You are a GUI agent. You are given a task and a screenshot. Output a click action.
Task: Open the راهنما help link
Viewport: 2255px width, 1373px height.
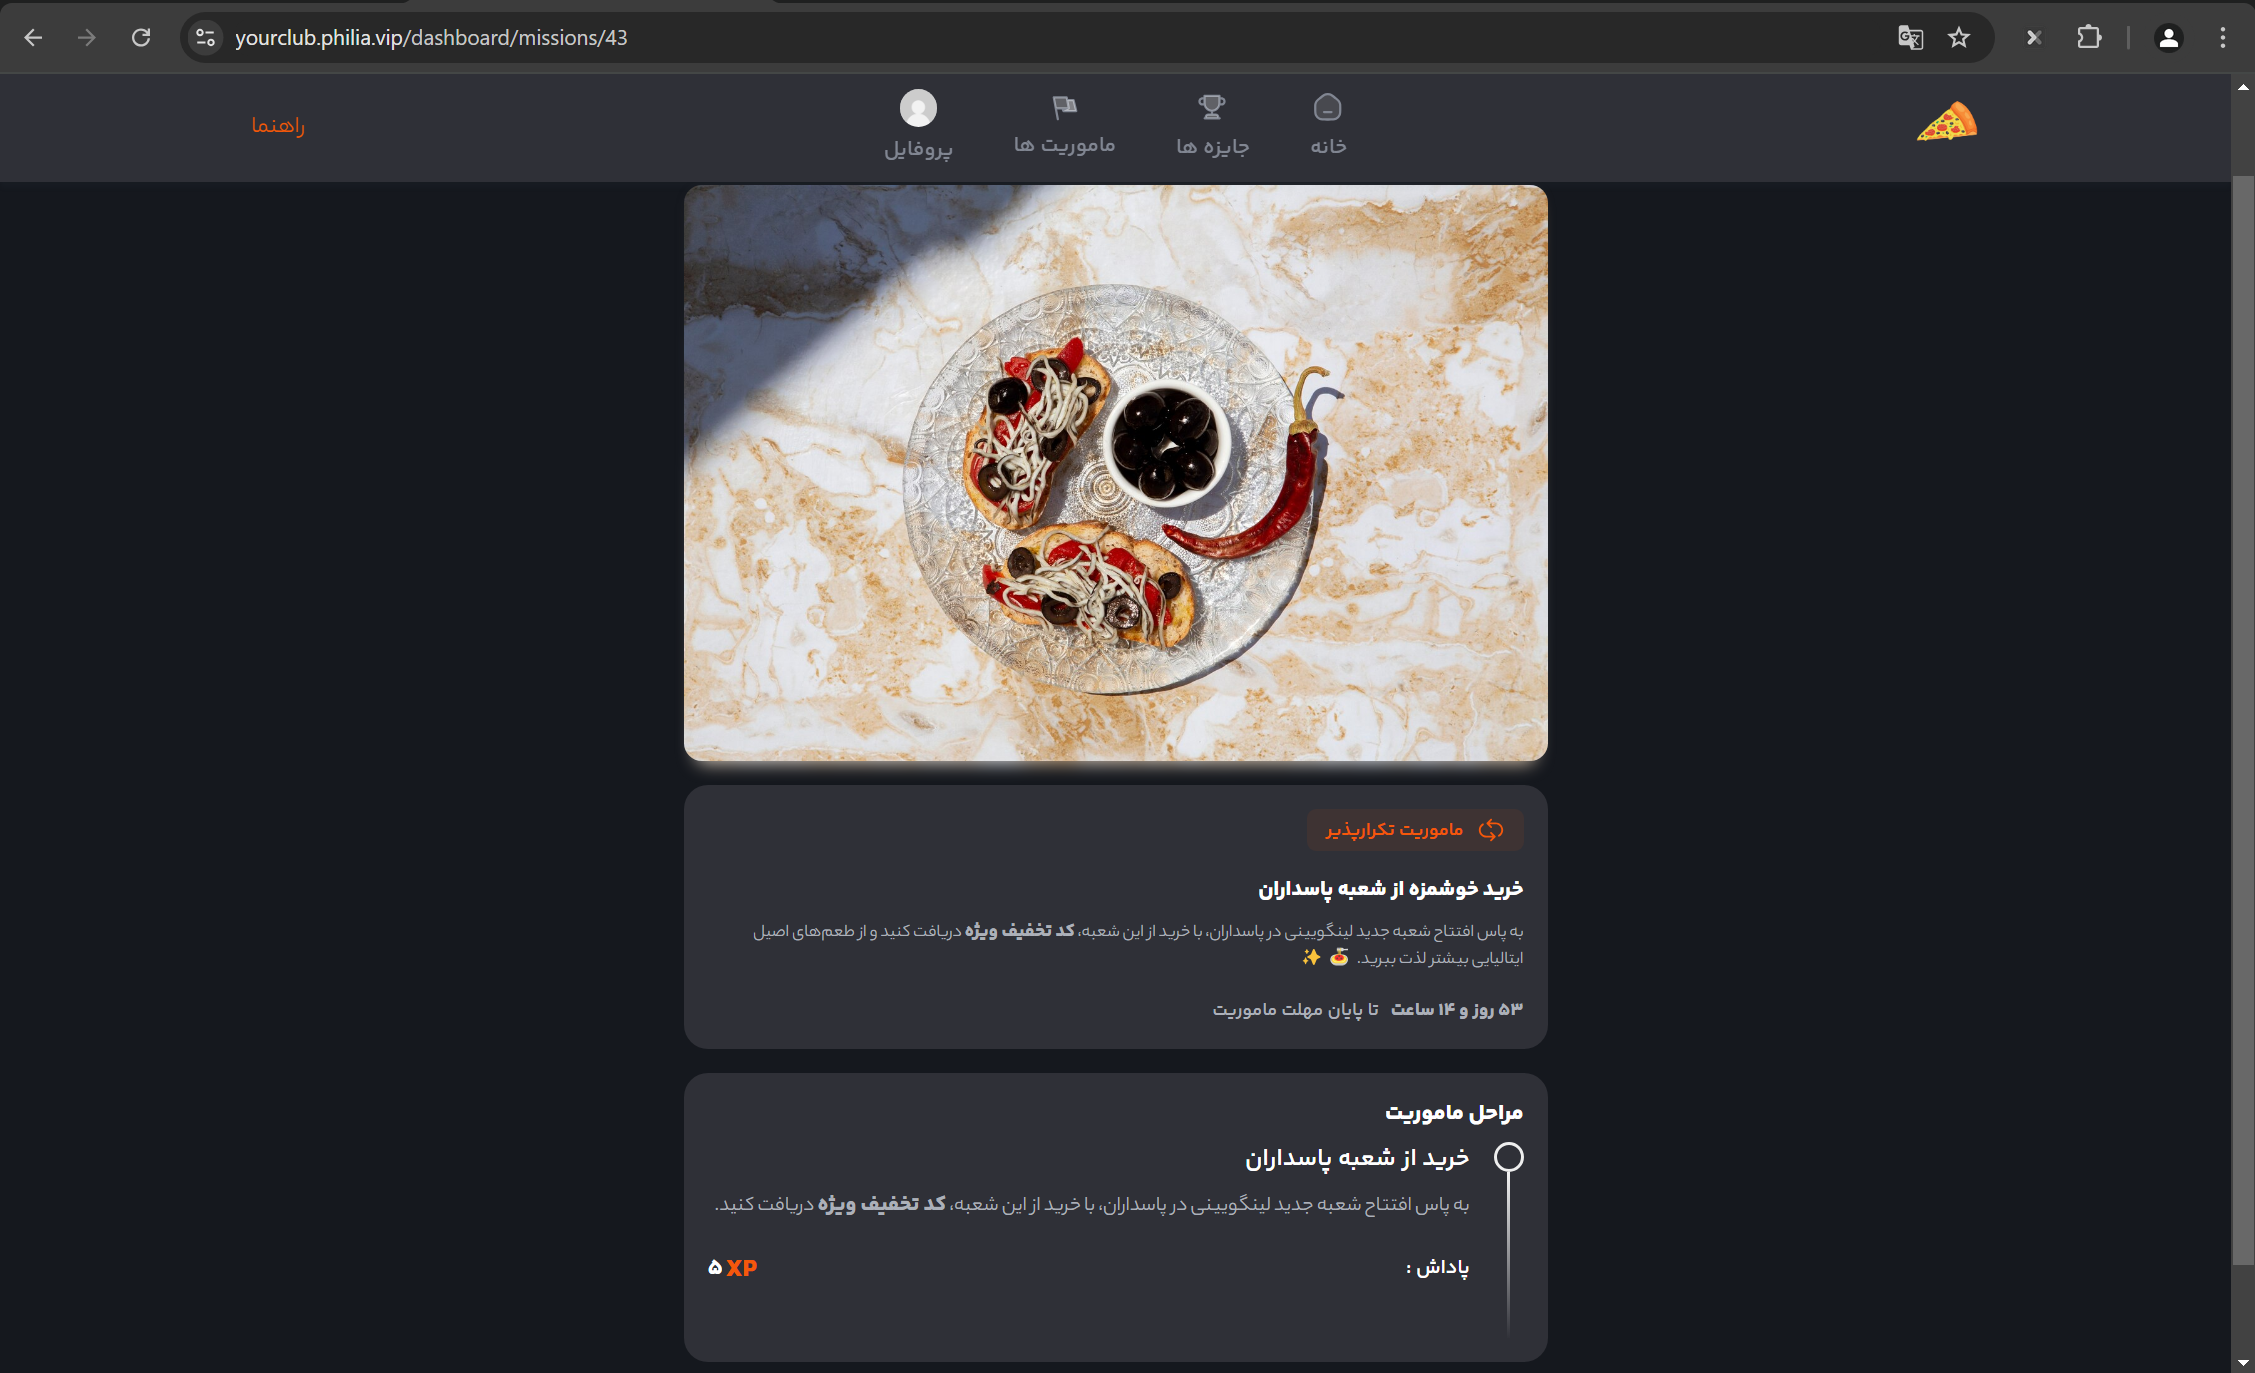point(278,125)
